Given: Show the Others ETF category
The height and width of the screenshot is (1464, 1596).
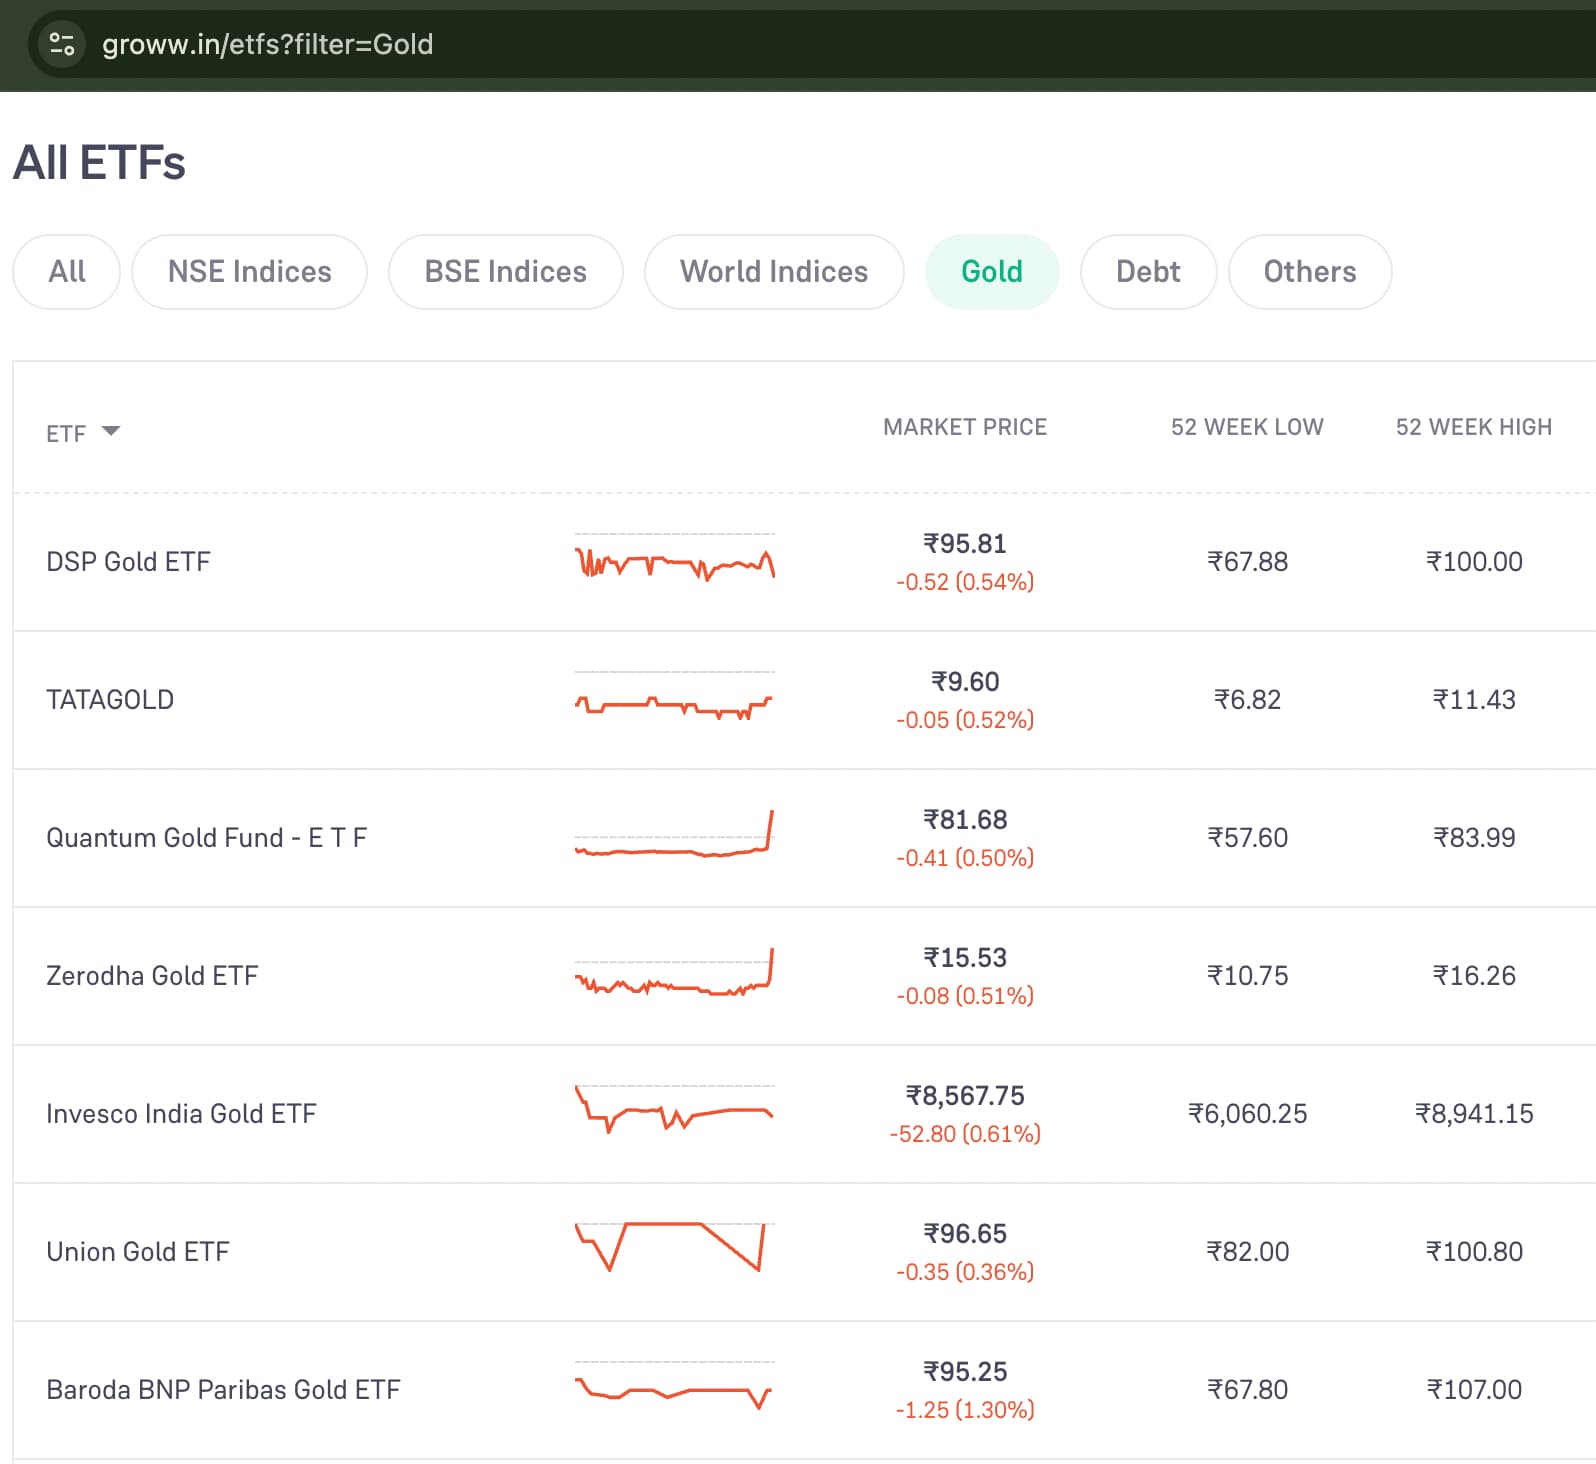Looking at the screenshot, I should pos(1310,272).
